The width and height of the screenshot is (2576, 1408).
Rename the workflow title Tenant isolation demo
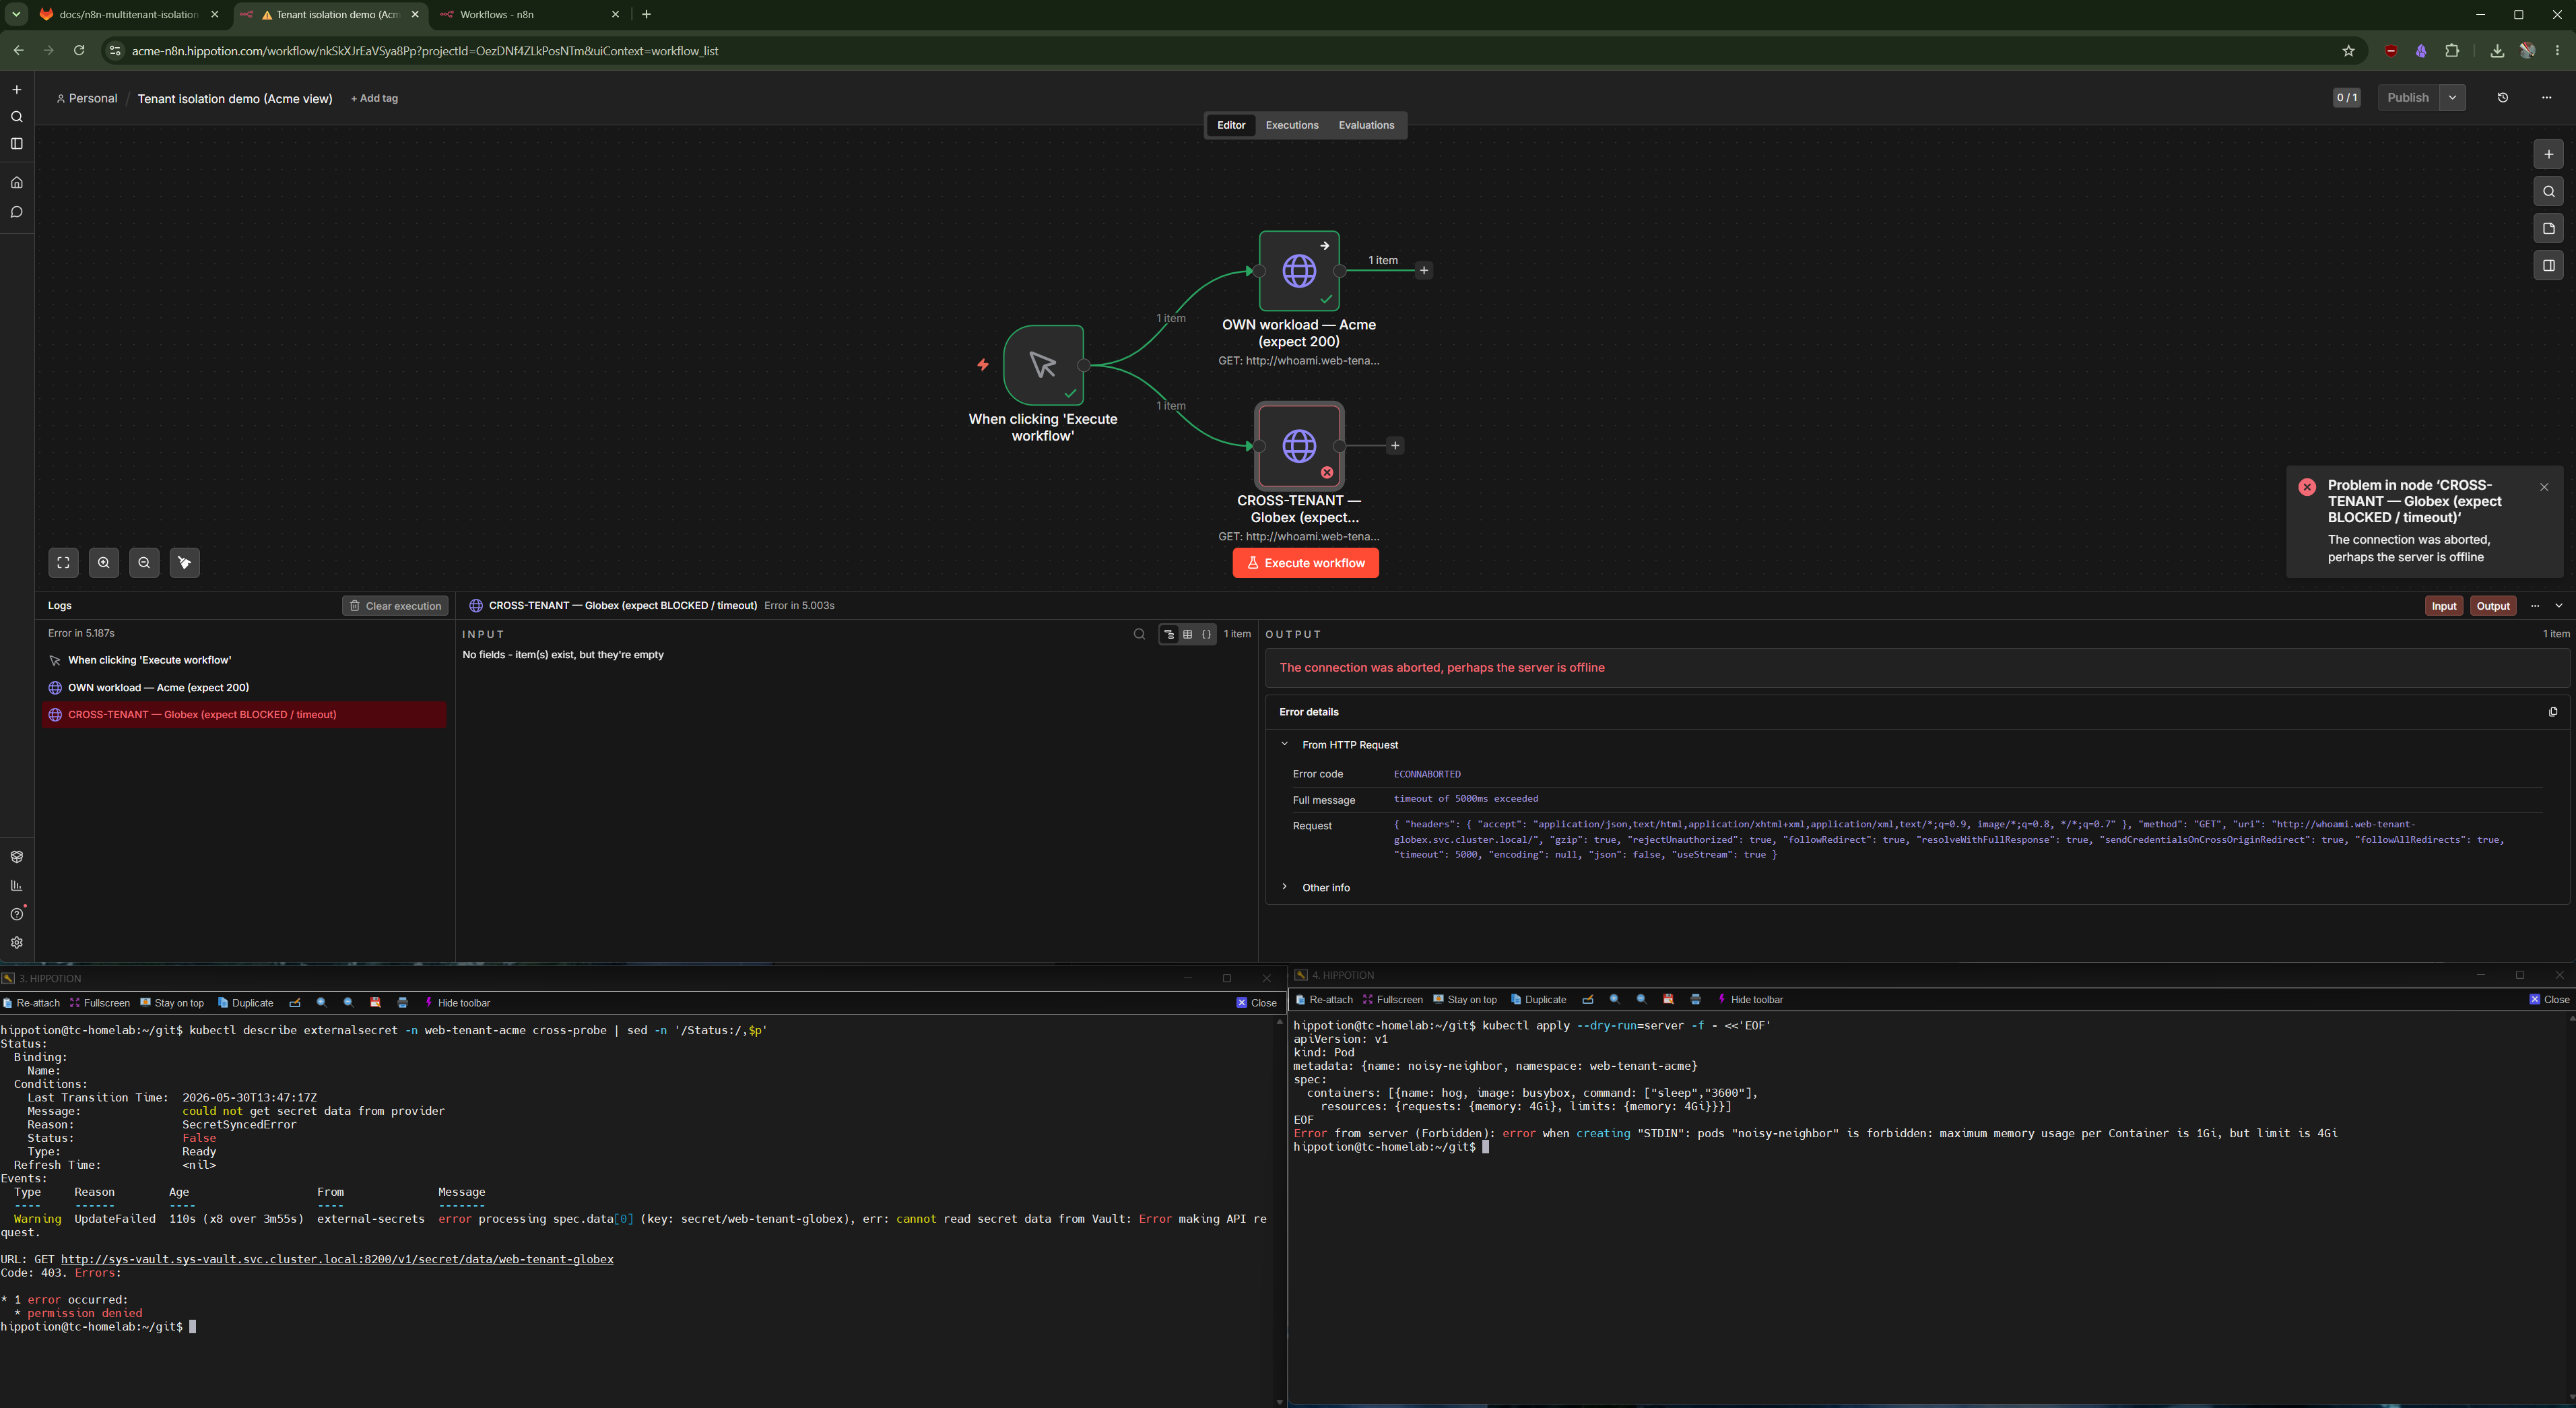[235, 99]
